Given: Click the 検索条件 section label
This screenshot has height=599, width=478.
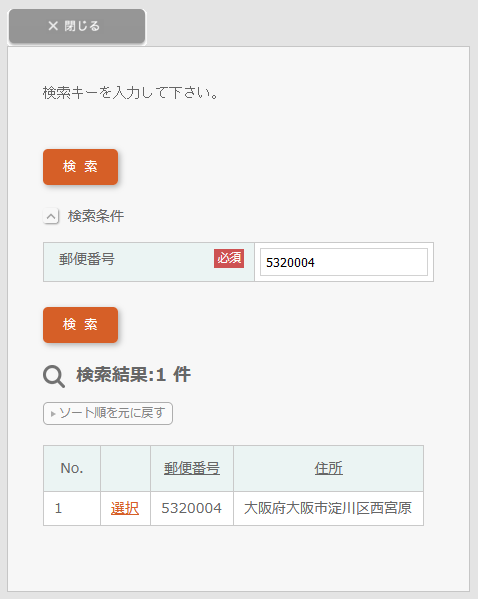Looking at the screenshot, I should pos(96,216).
